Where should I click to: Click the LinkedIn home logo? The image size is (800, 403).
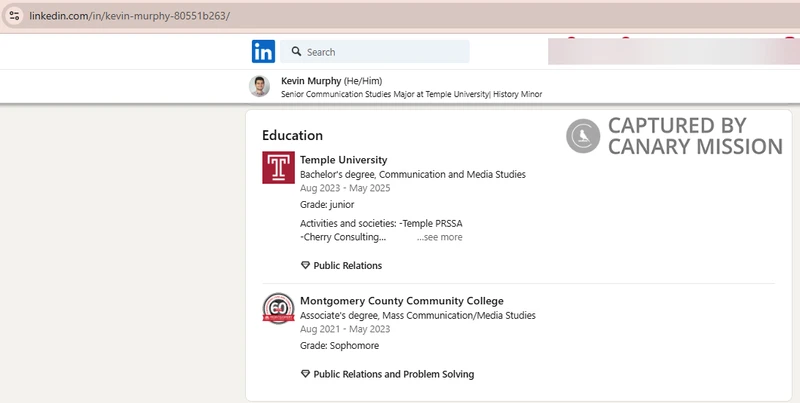pyautogui.click(x=263, y=52)
